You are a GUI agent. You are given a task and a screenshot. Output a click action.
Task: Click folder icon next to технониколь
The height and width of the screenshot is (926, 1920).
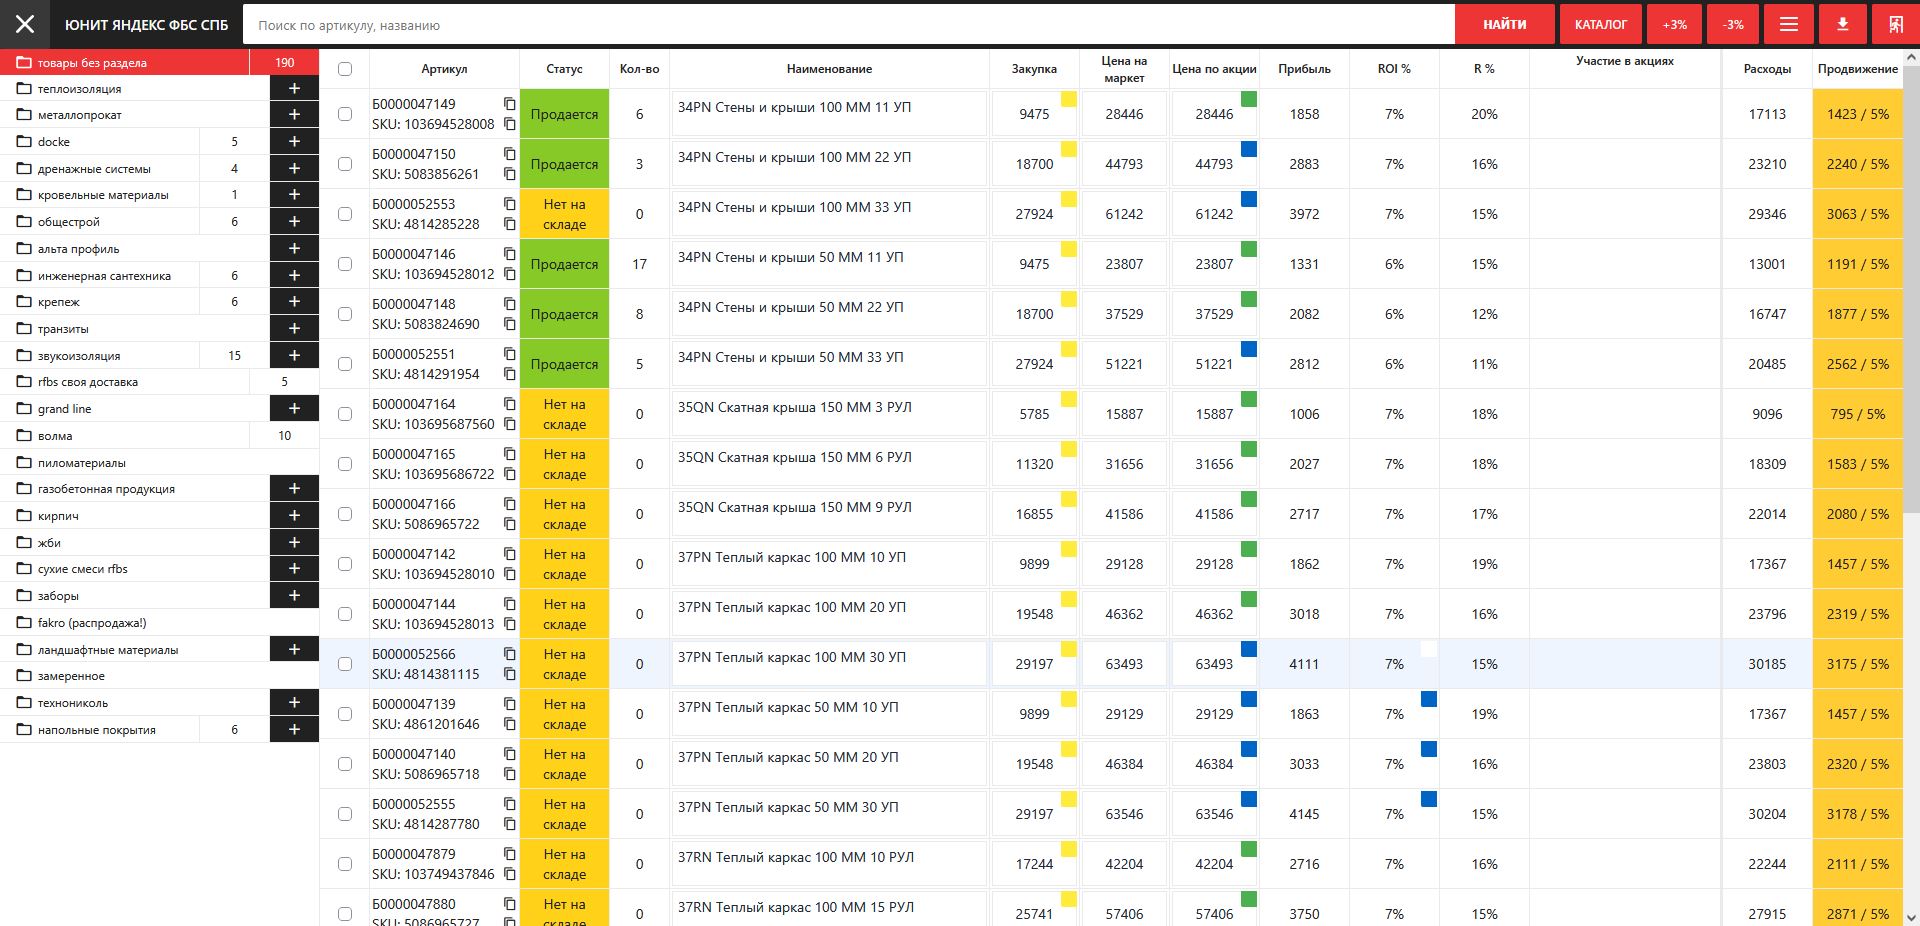[24, 703]
